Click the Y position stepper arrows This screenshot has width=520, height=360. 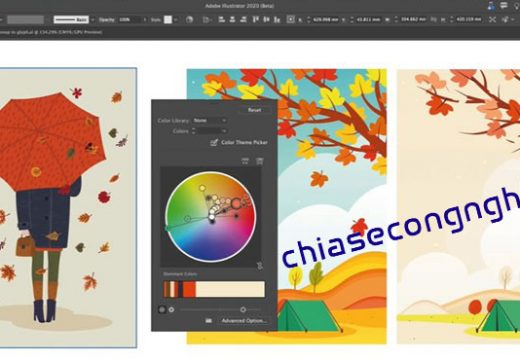[x=352, y=20]
